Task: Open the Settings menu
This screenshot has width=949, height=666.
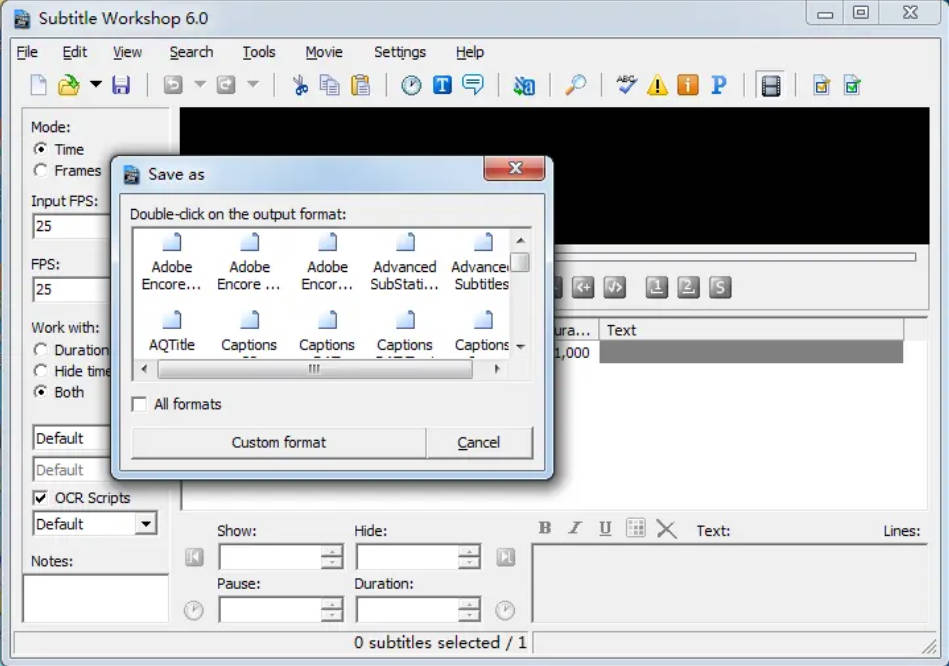Action: 399,52
